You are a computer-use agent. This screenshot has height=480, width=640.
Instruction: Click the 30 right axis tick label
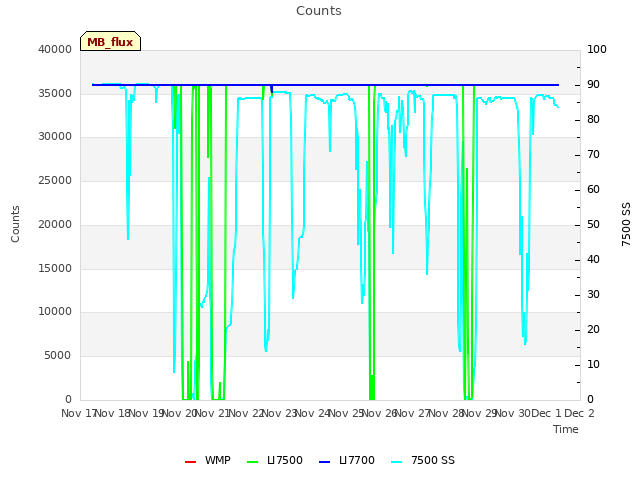593,295
